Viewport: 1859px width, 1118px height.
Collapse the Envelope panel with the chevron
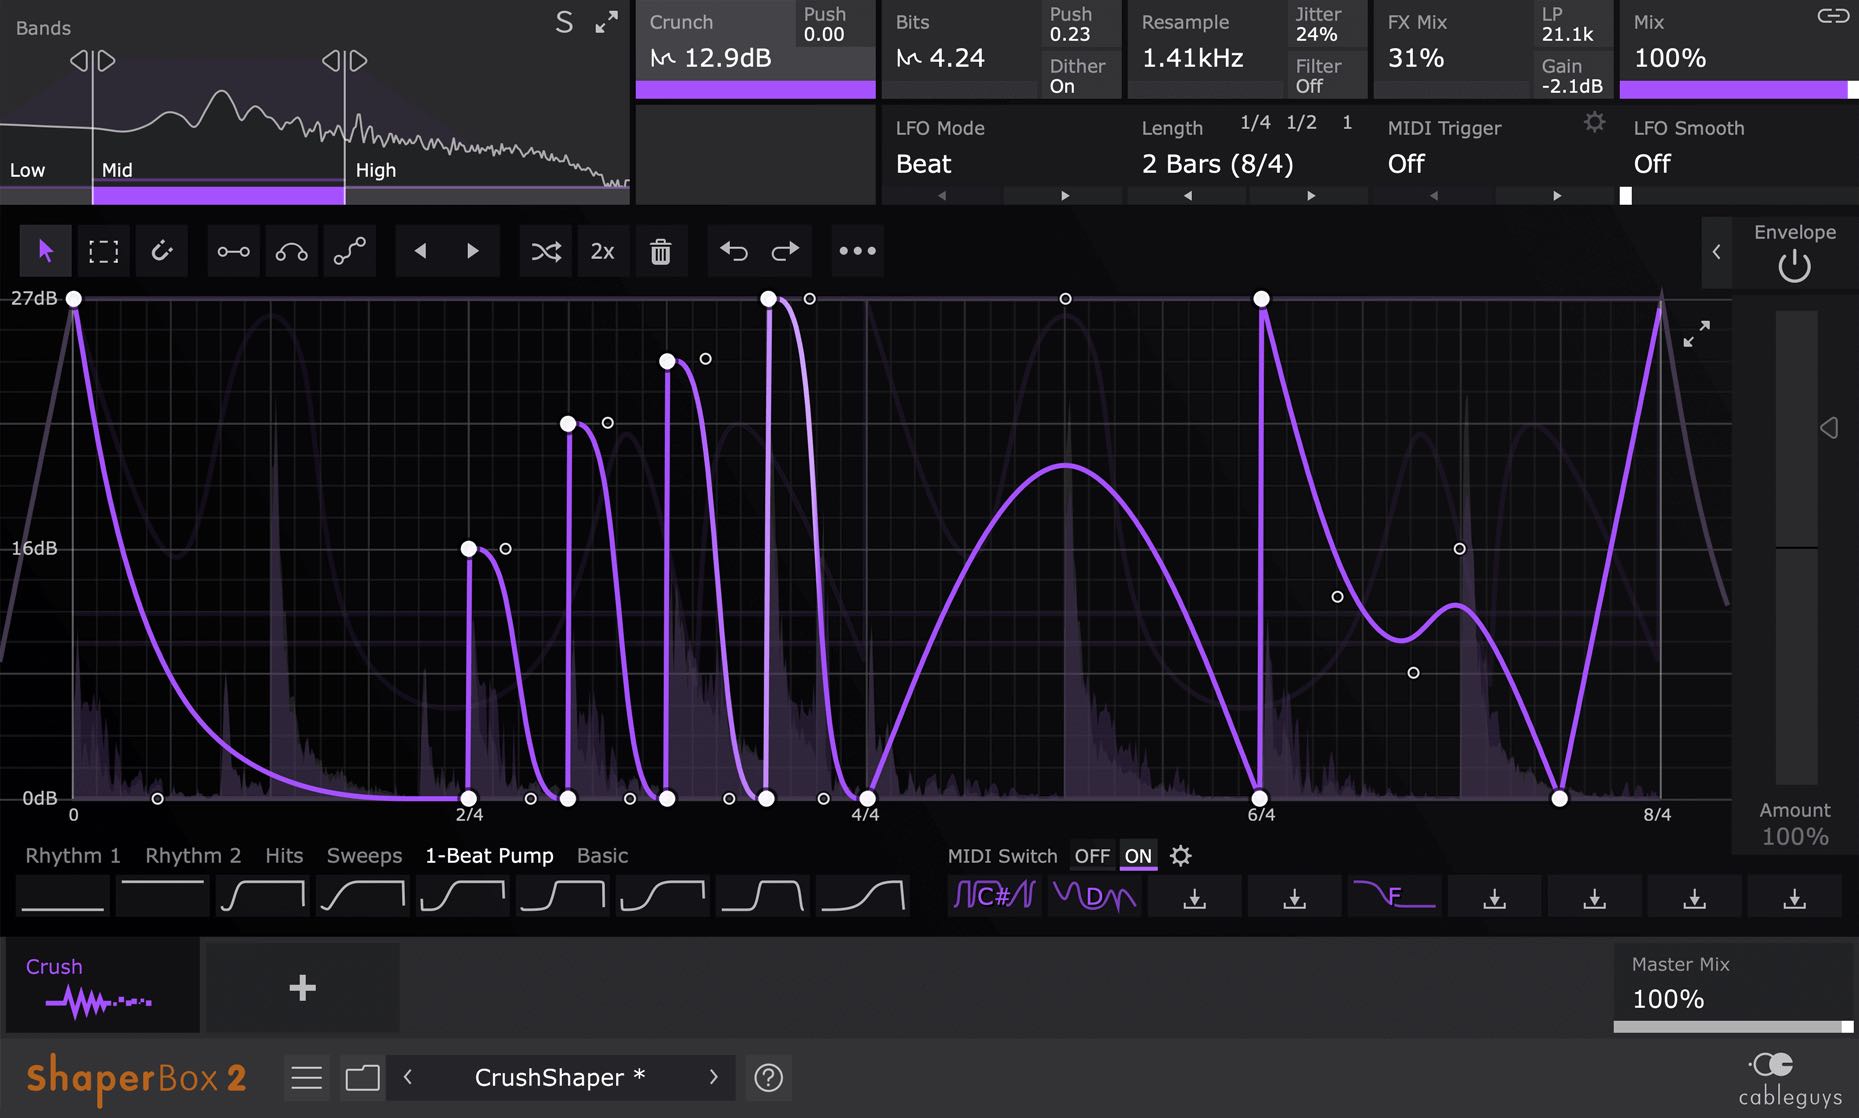(x=1716, y=252)
